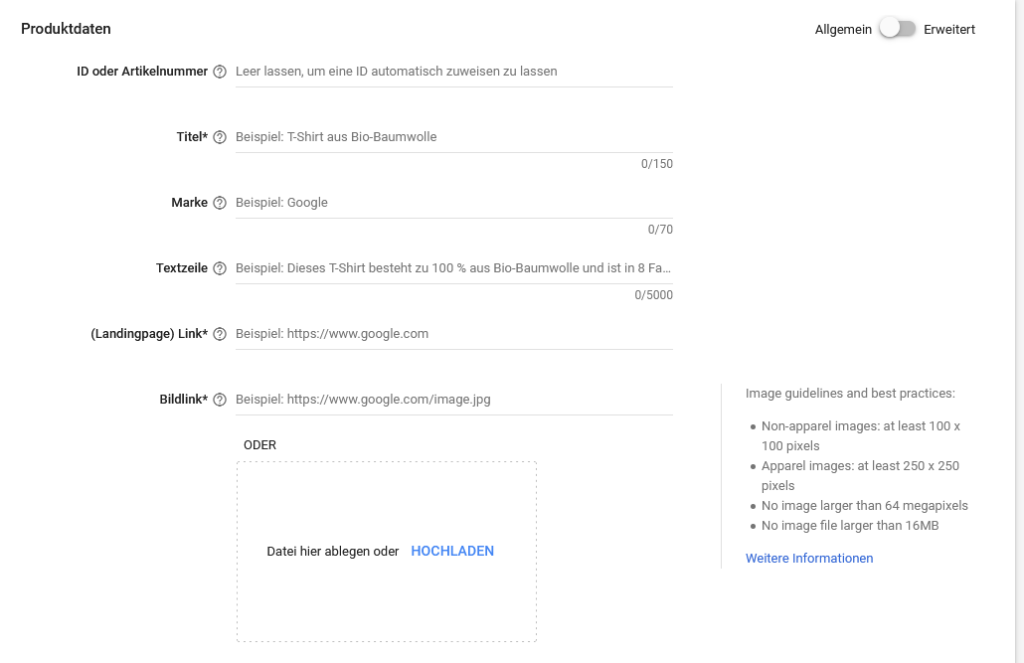Toggle the Allgemein/Erweitert switch

[897, 29]
